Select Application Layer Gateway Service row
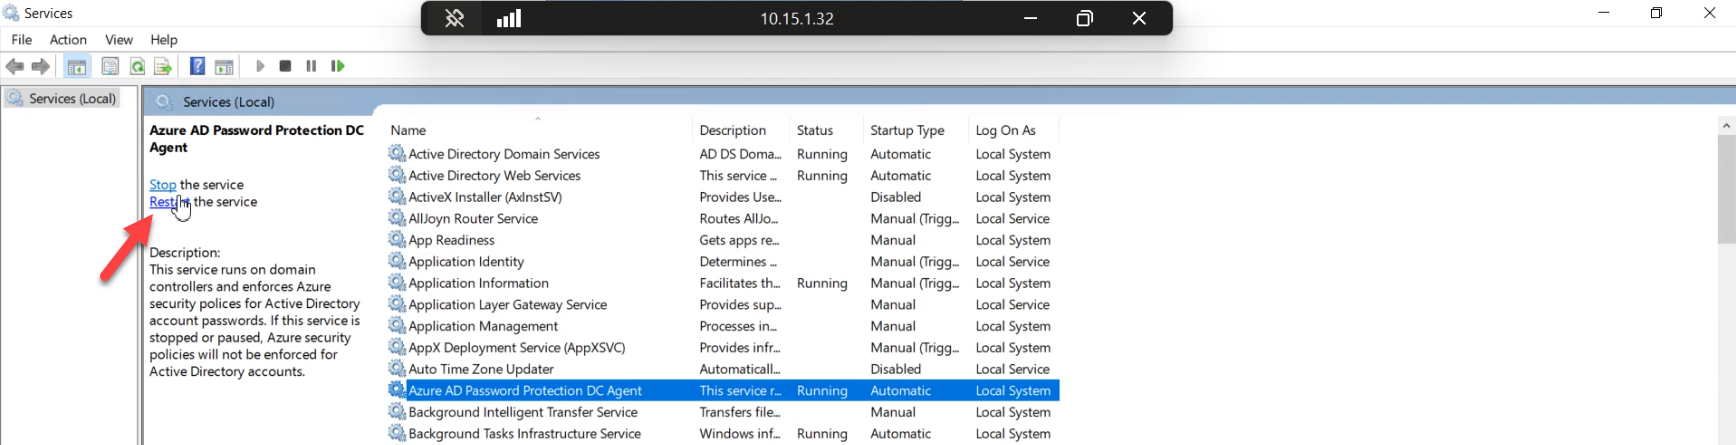Image resolution: width=1736 pixels, height=445 pixels. [723, 304]
